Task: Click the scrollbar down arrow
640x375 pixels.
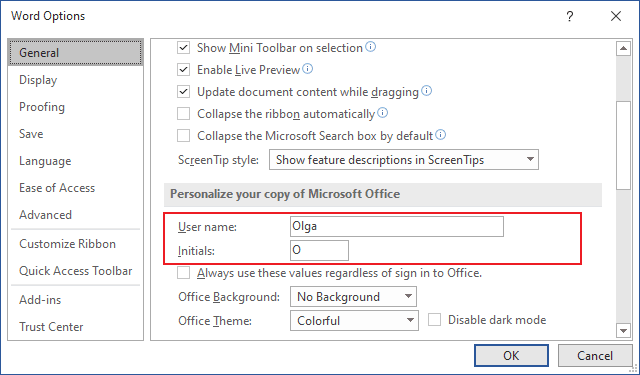Action: point(623,331)
